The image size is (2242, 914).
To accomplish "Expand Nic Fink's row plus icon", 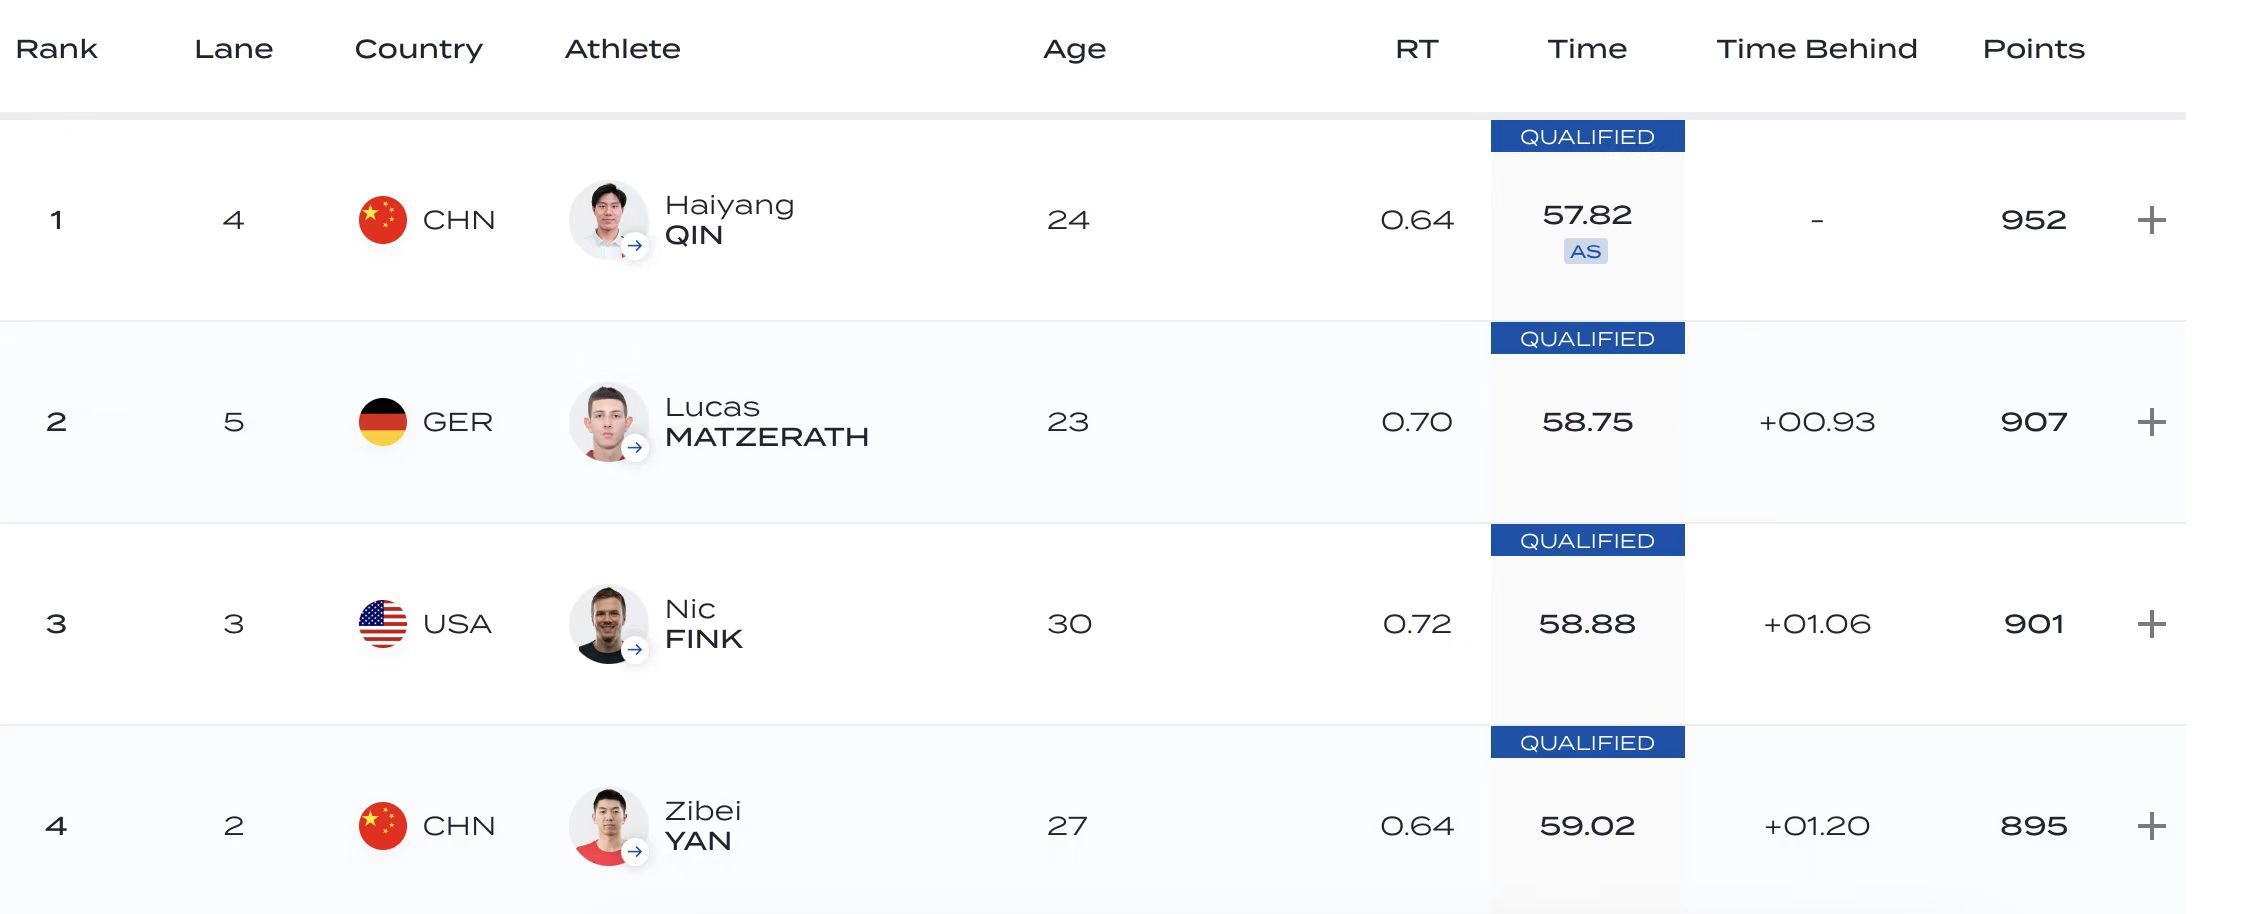I will pyautogui.click(x=2151, y=624).
